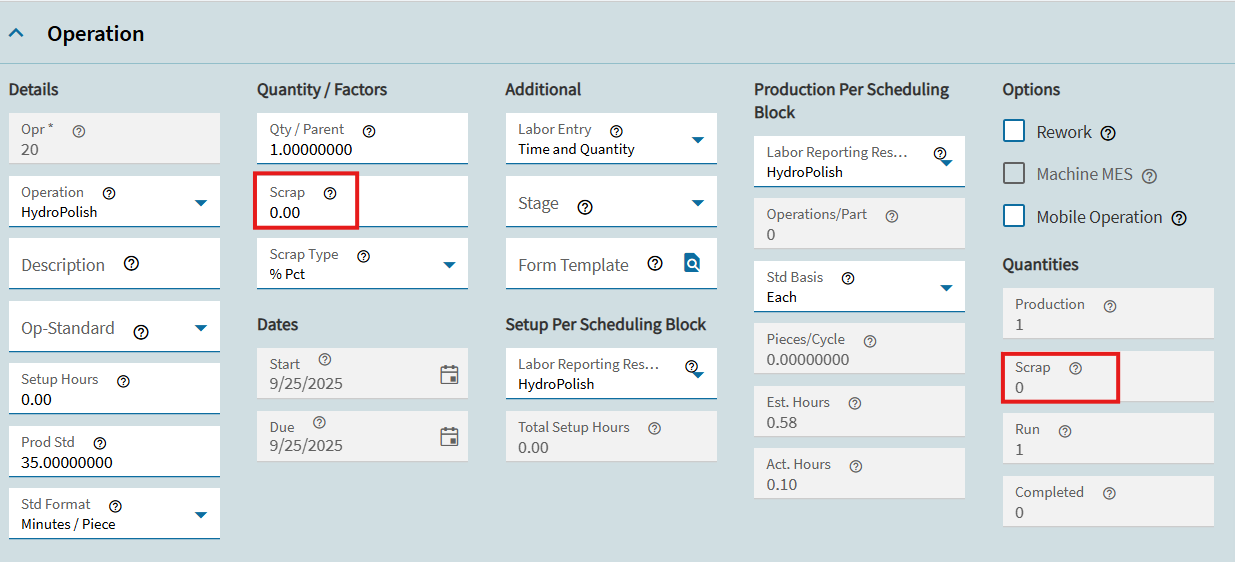Image resolution: width=1235 pixels, height=562 pixels.
Task: Open the Due date calendar picker
Action: (x=449, y=436)
